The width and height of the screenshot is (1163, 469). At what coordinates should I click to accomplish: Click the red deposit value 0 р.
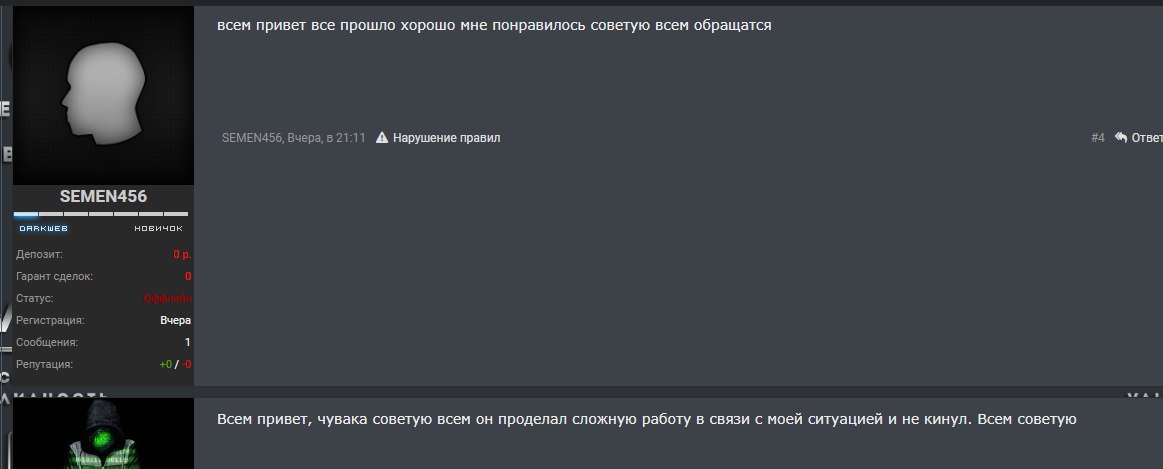pos(182,255)
